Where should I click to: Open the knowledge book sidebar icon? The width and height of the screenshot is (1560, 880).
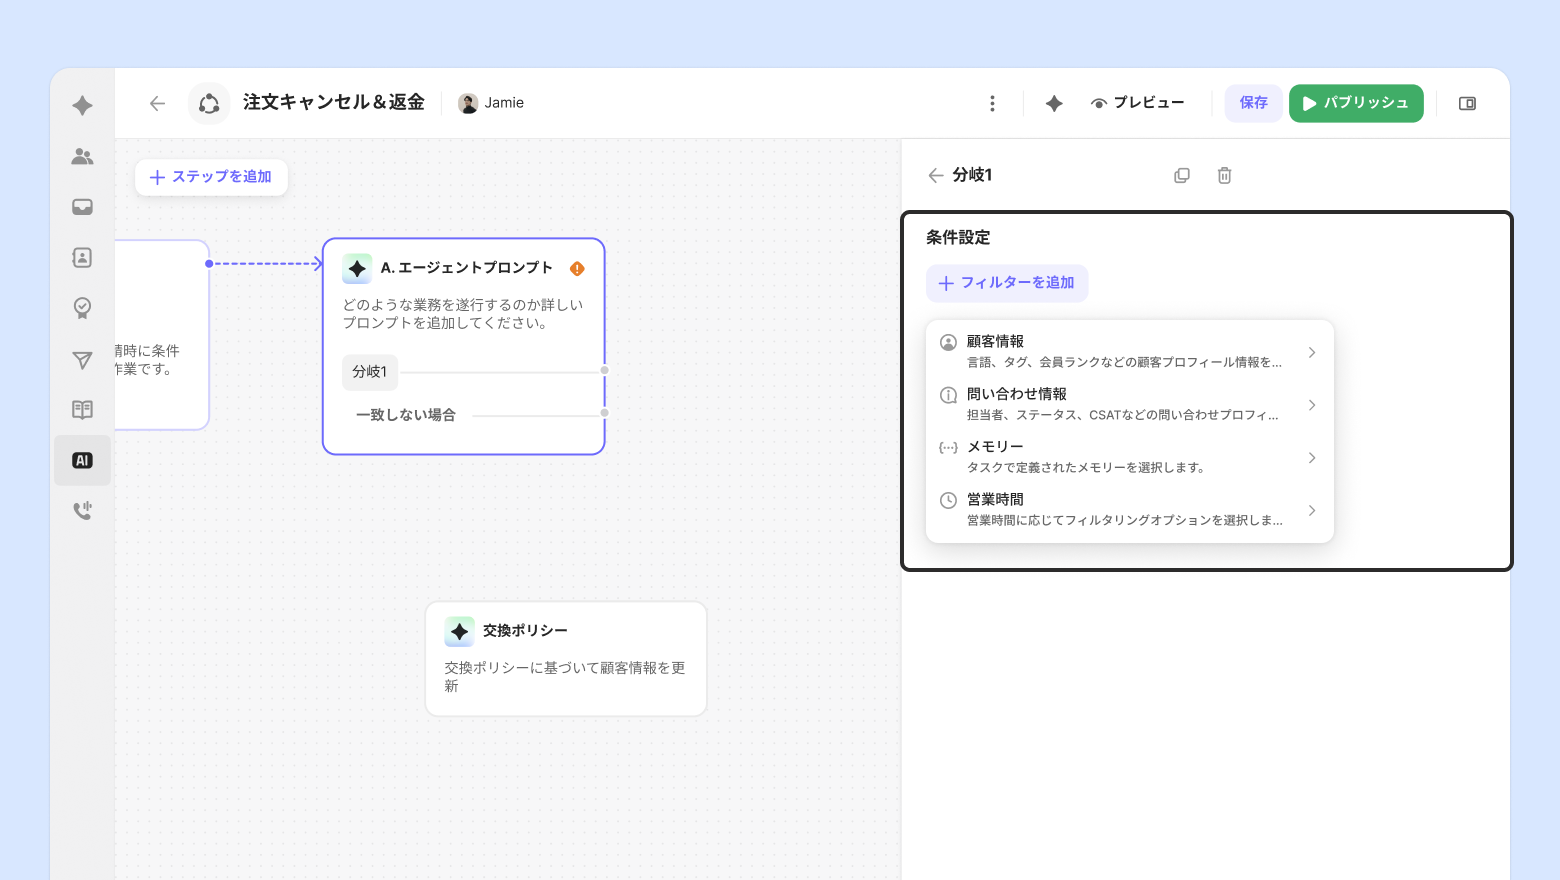click(x=82, y=410)
